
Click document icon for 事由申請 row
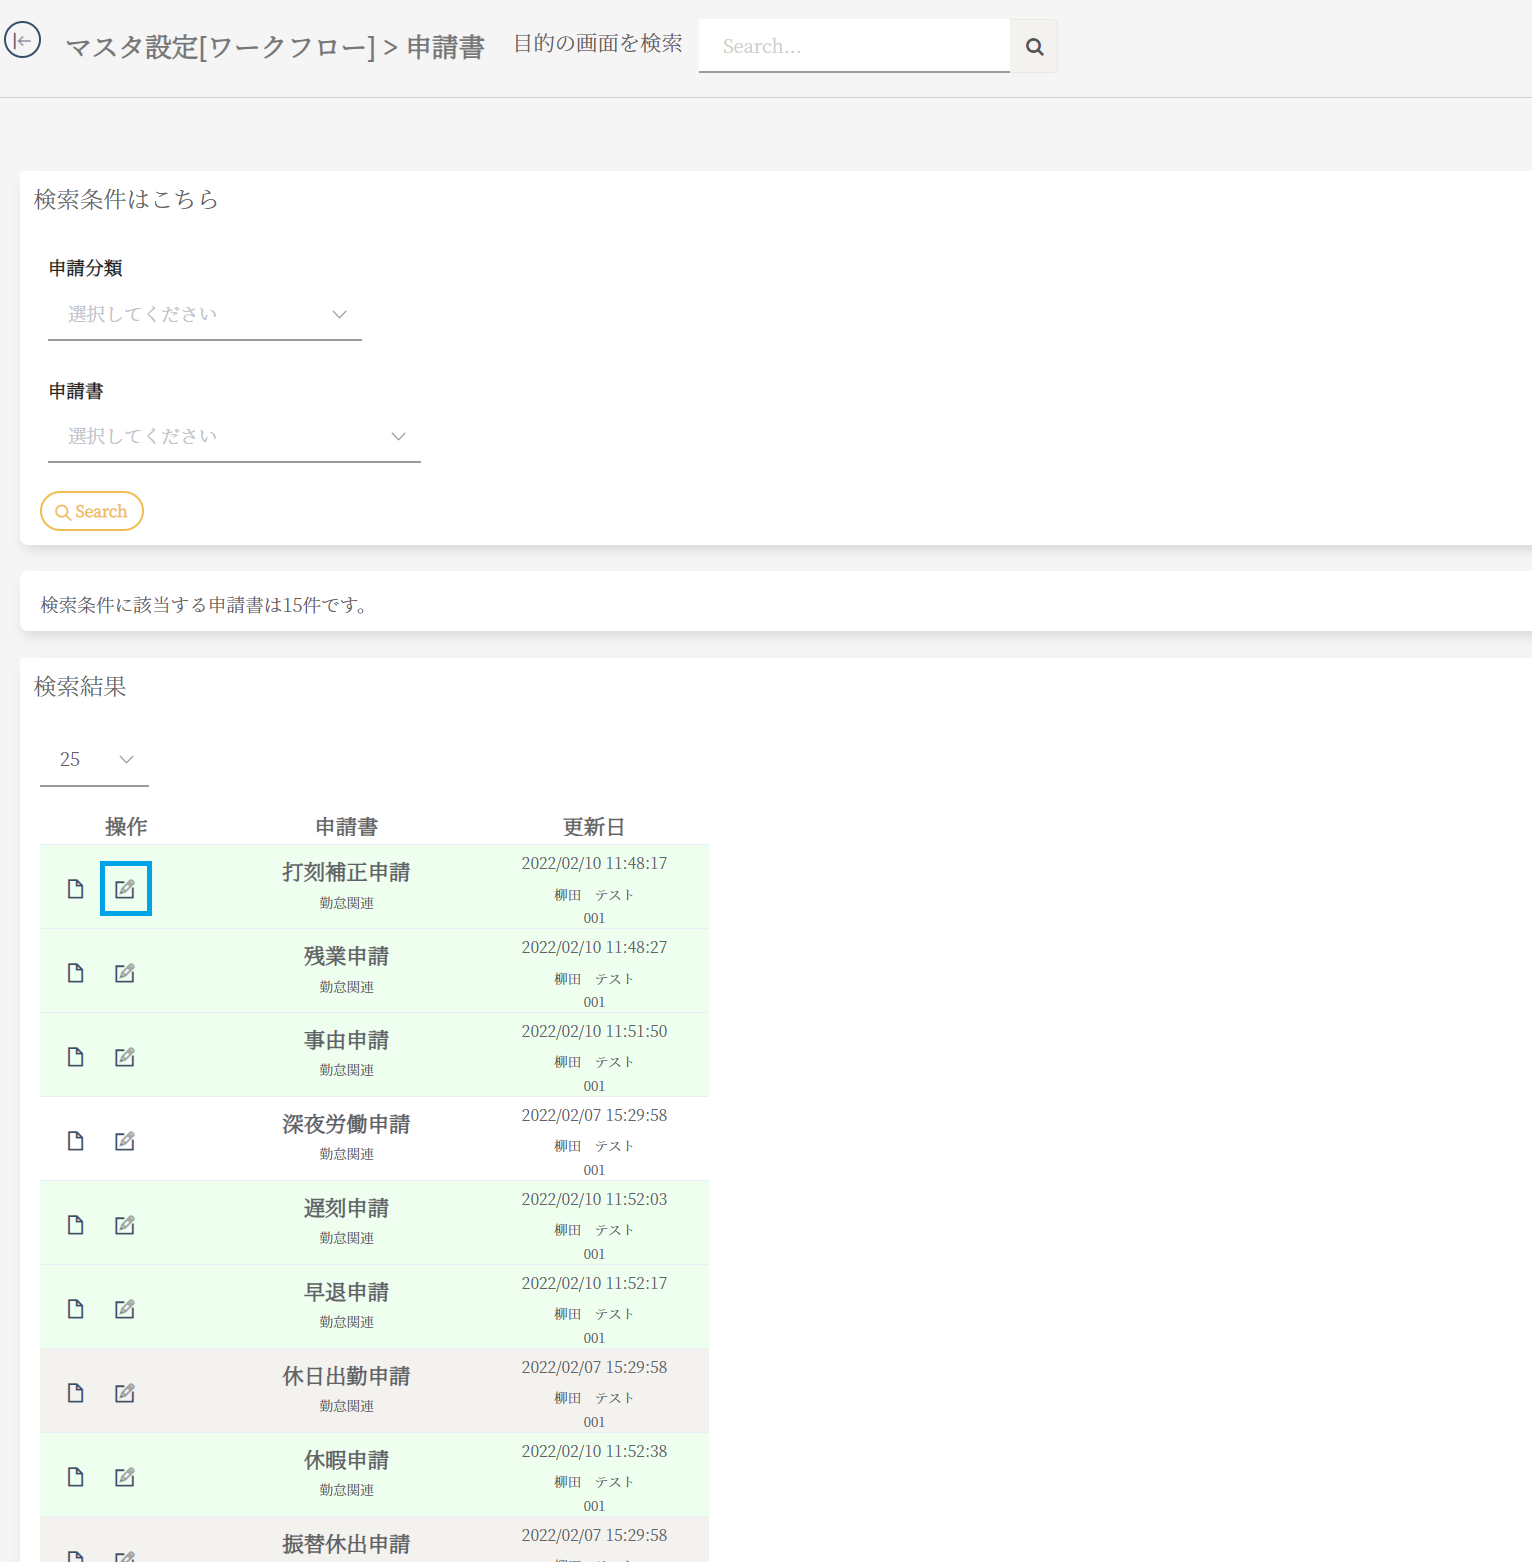[75, 1057]
